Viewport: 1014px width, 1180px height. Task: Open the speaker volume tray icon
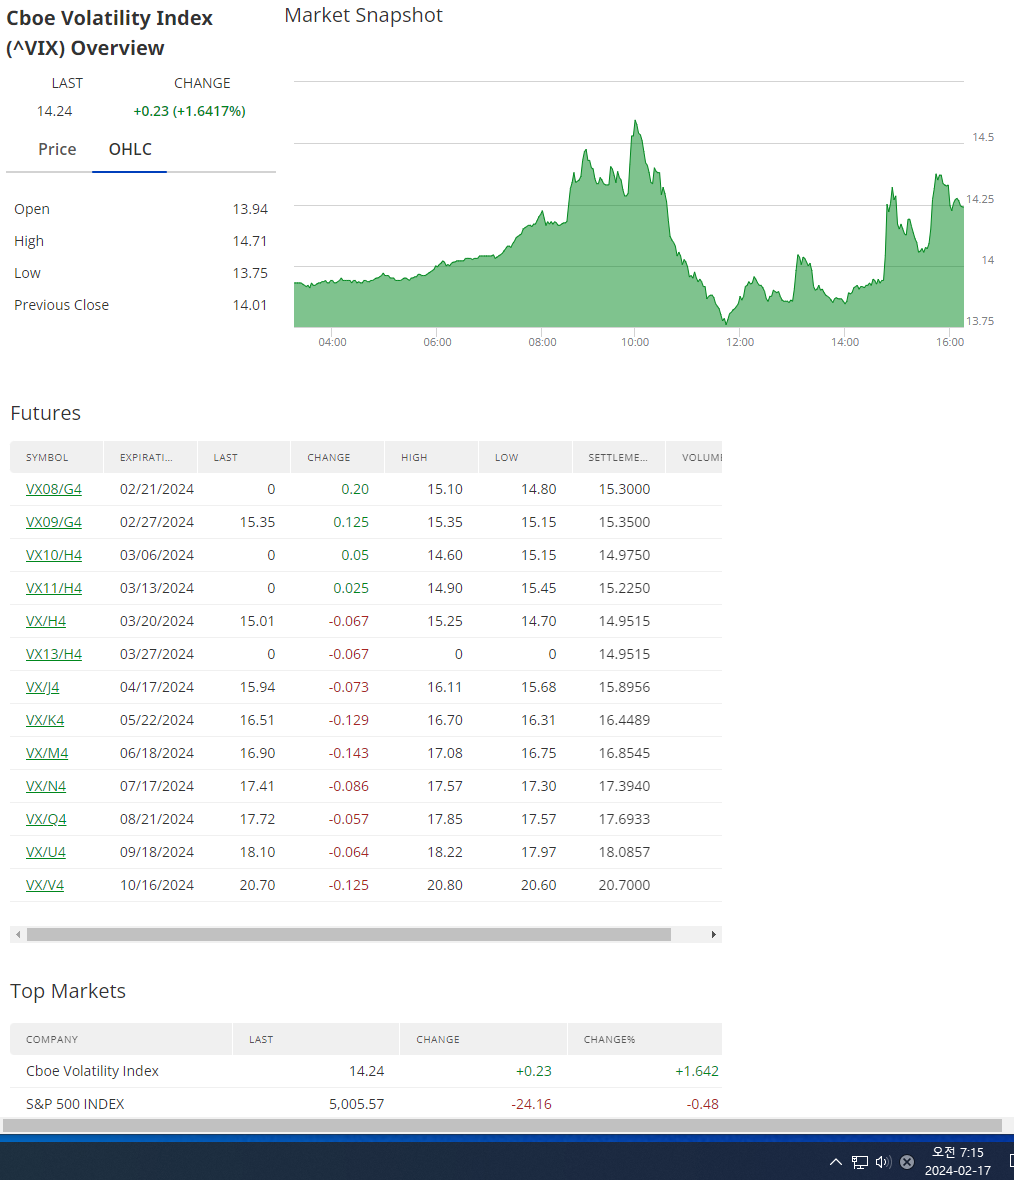pos(884,1162)
